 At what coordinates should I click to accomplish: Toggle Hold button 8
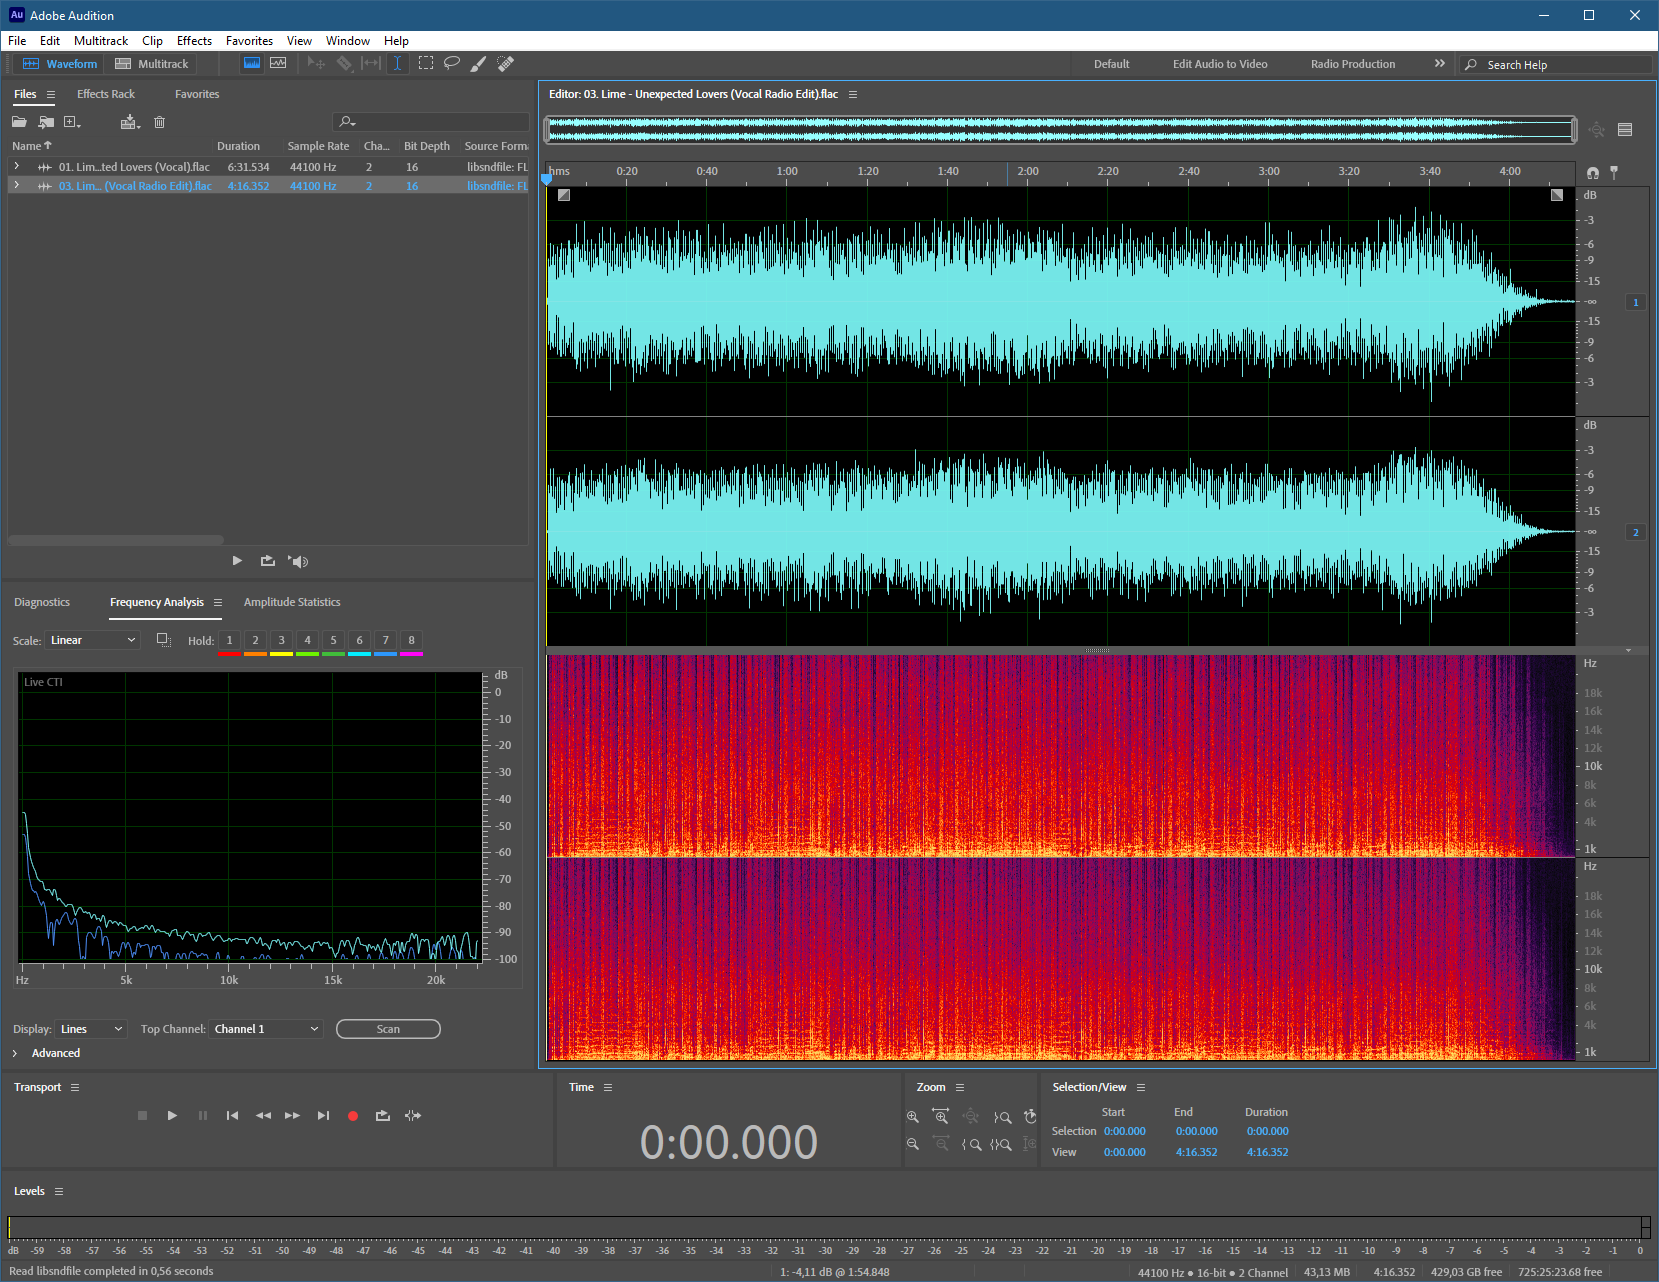(411, 641)
